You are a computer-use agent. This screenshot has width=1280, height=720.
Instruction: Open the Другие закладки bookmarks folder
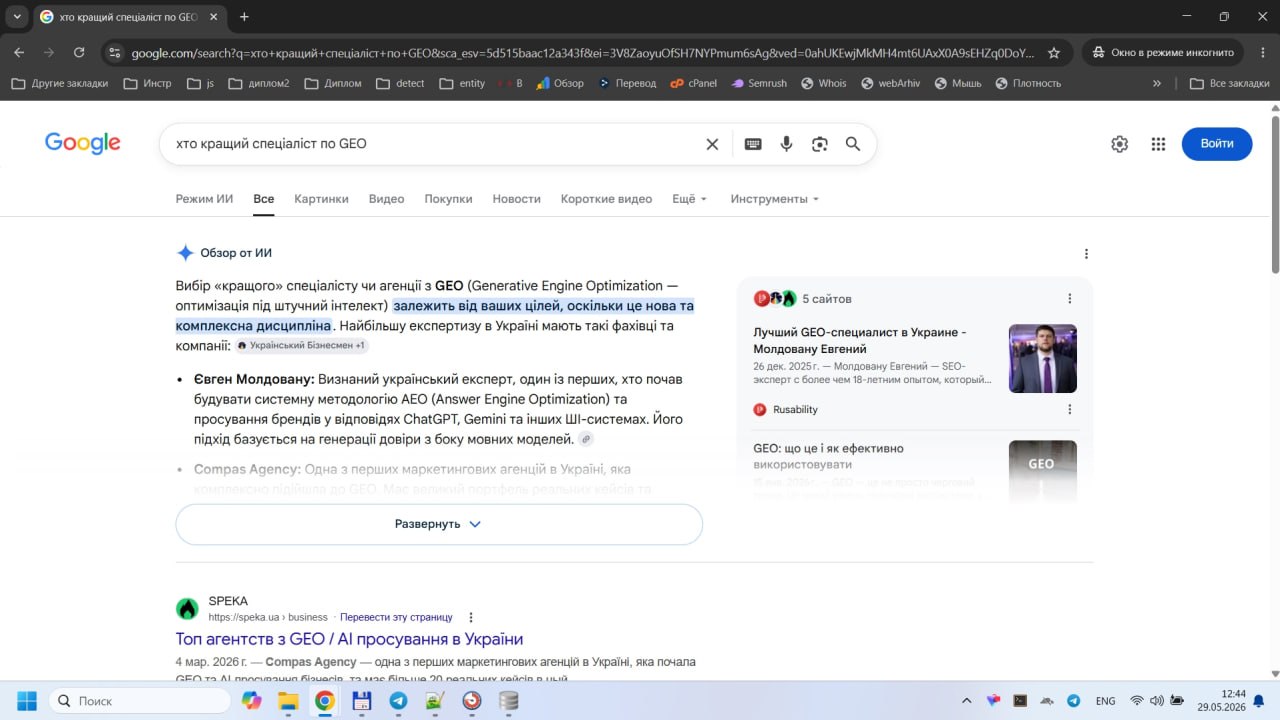[60, 83]
